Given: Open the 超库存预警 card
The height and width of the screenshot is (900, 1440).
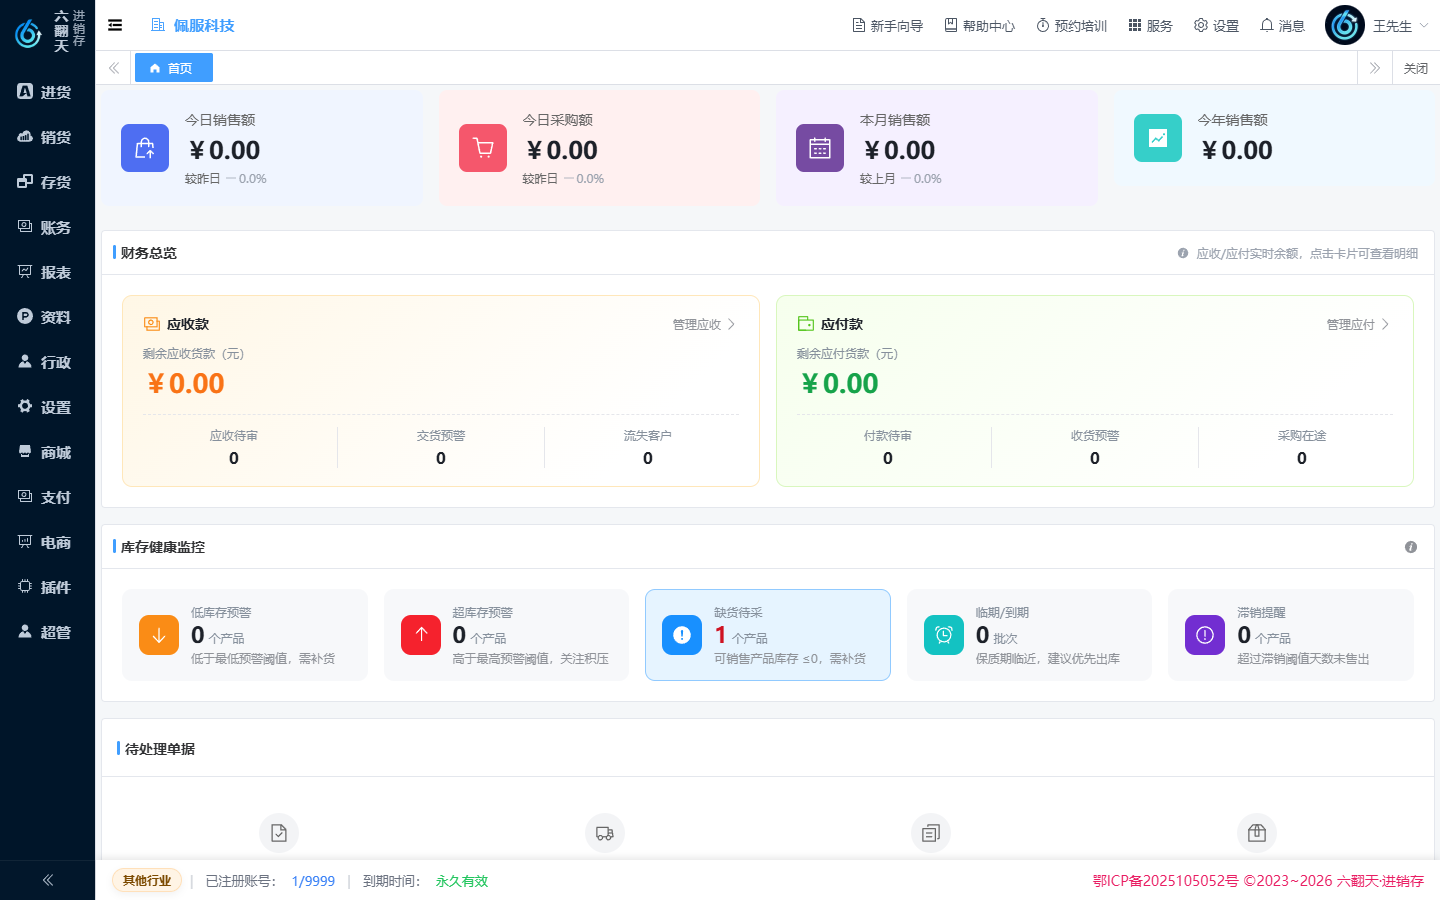Looking at the screenshot, I should click(506, 635).
